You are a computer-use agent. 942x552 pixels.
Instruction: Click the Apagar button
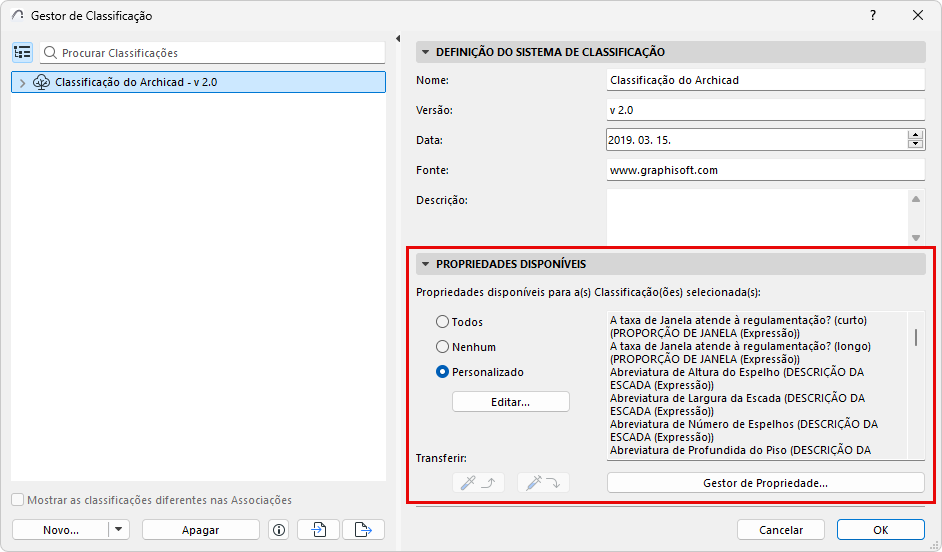tap(201, 530)
